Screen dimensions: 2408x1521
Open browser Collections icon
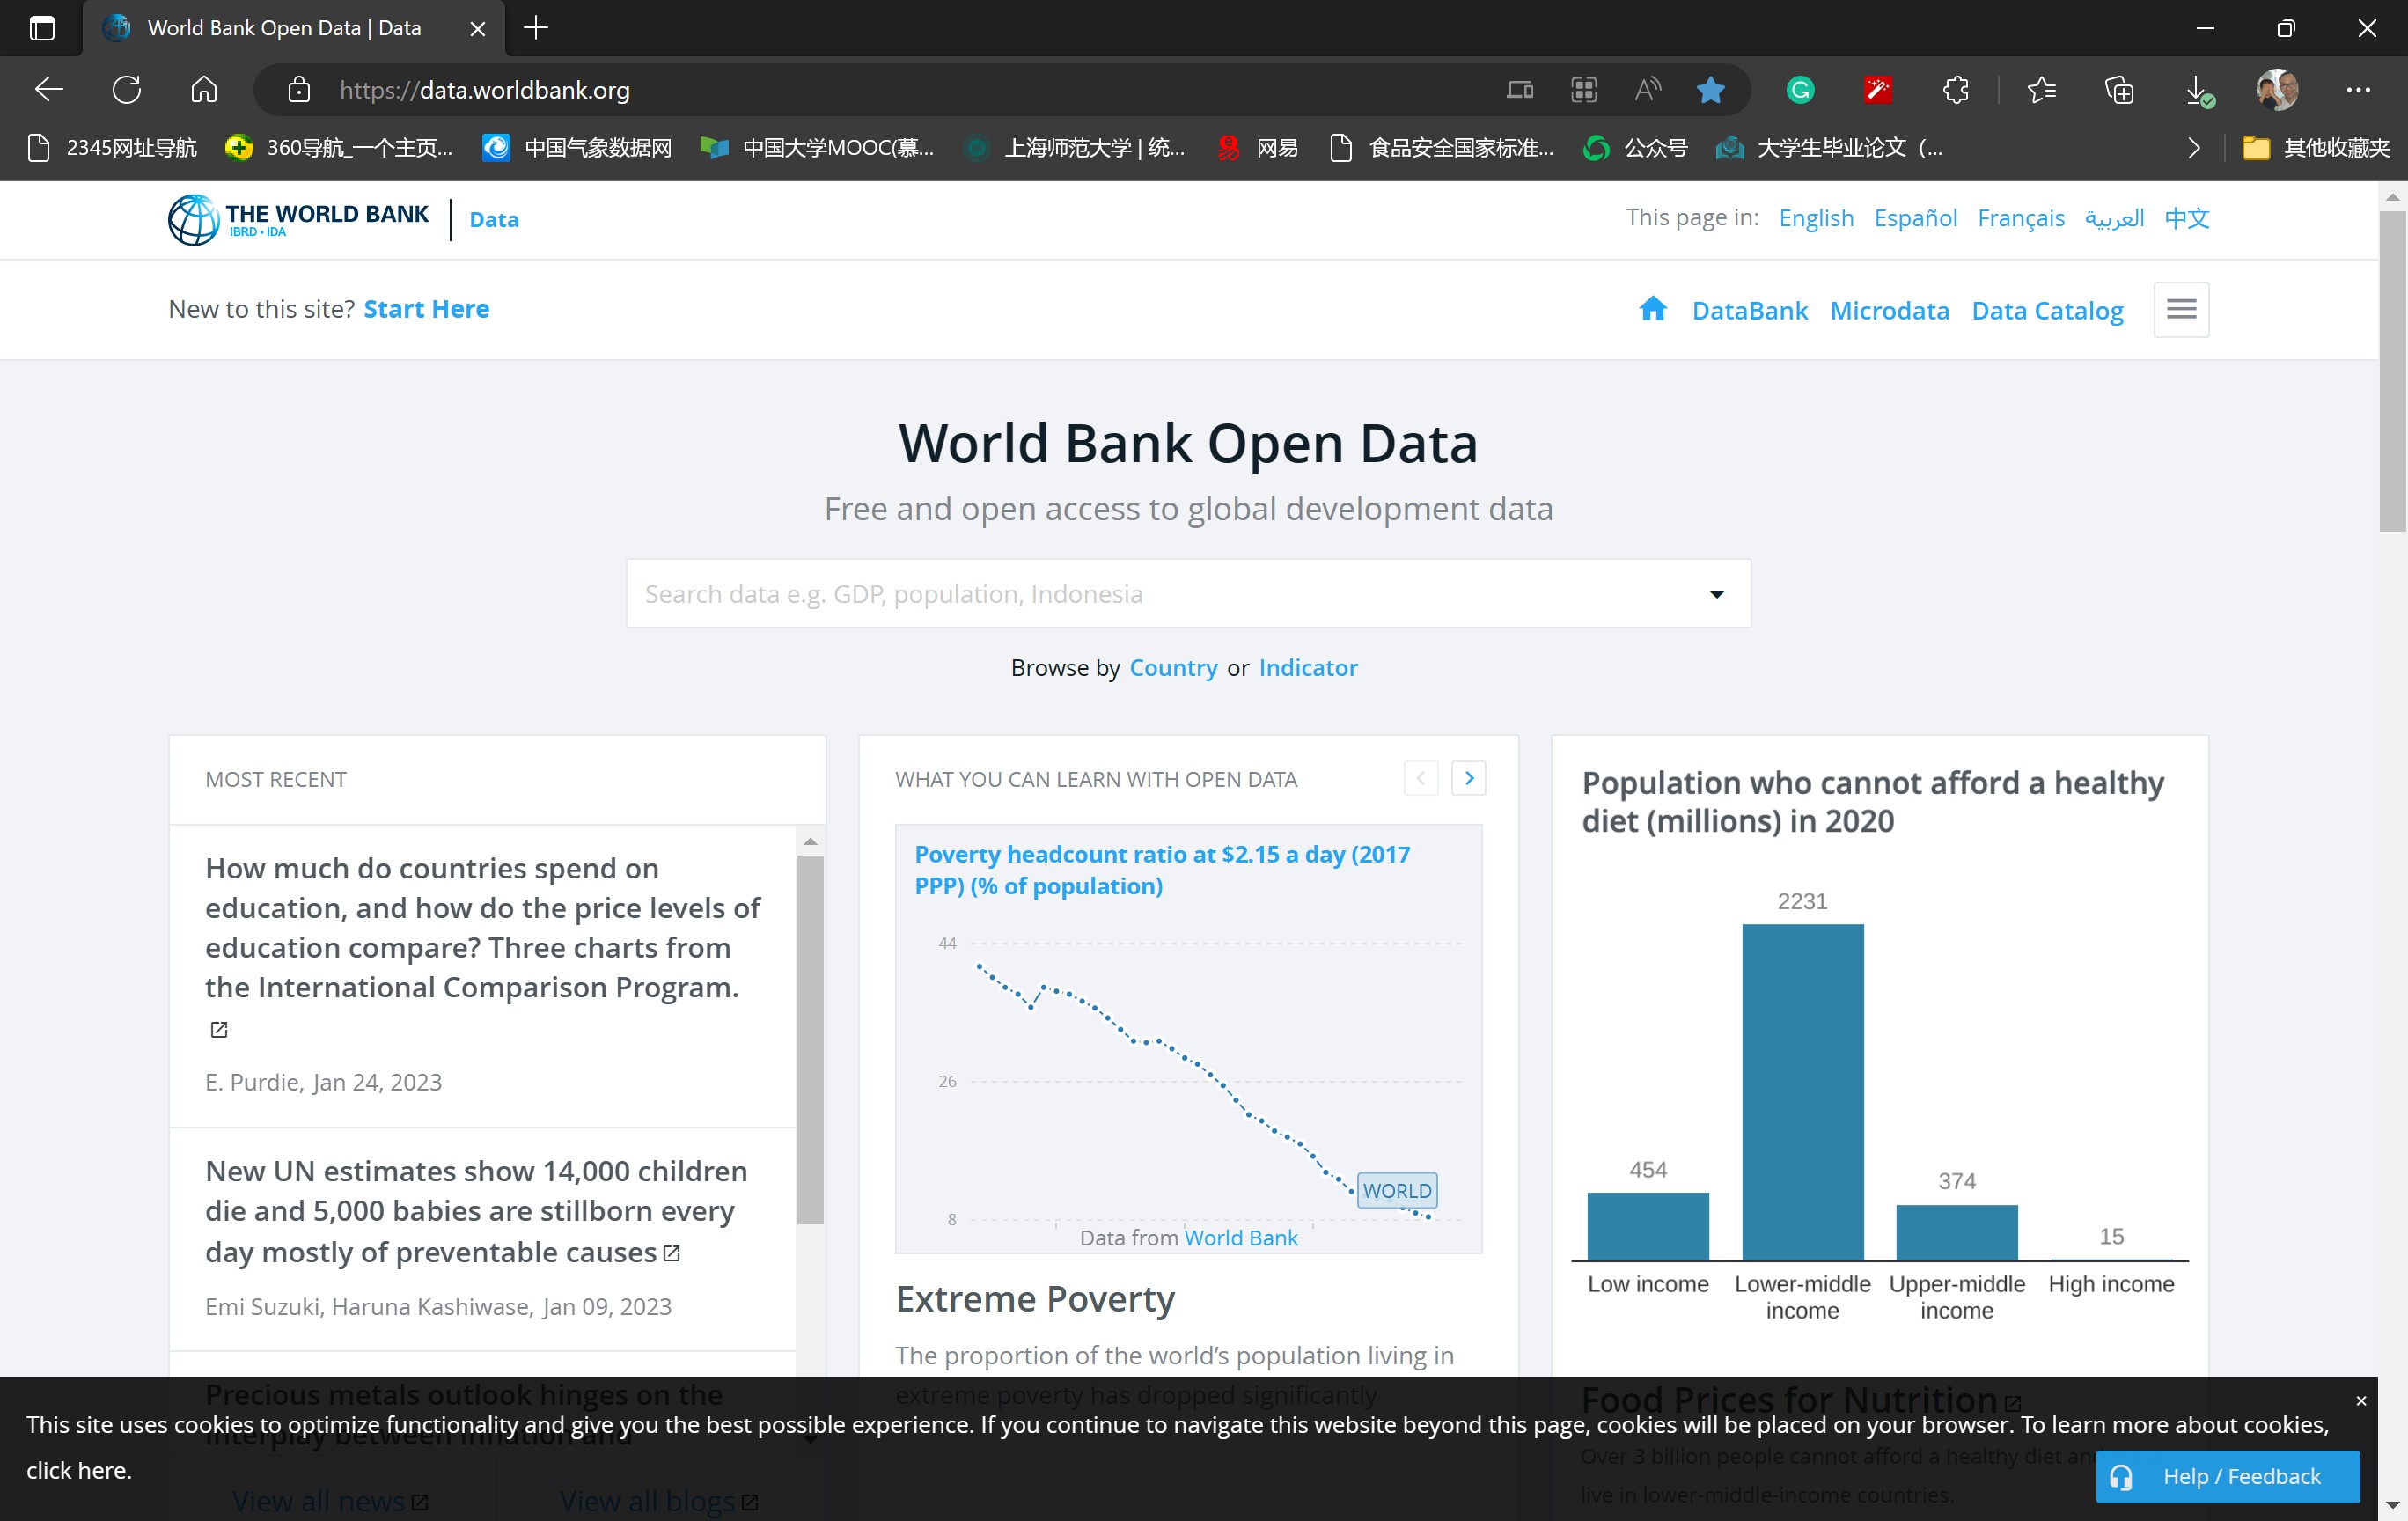(2118, 90)
